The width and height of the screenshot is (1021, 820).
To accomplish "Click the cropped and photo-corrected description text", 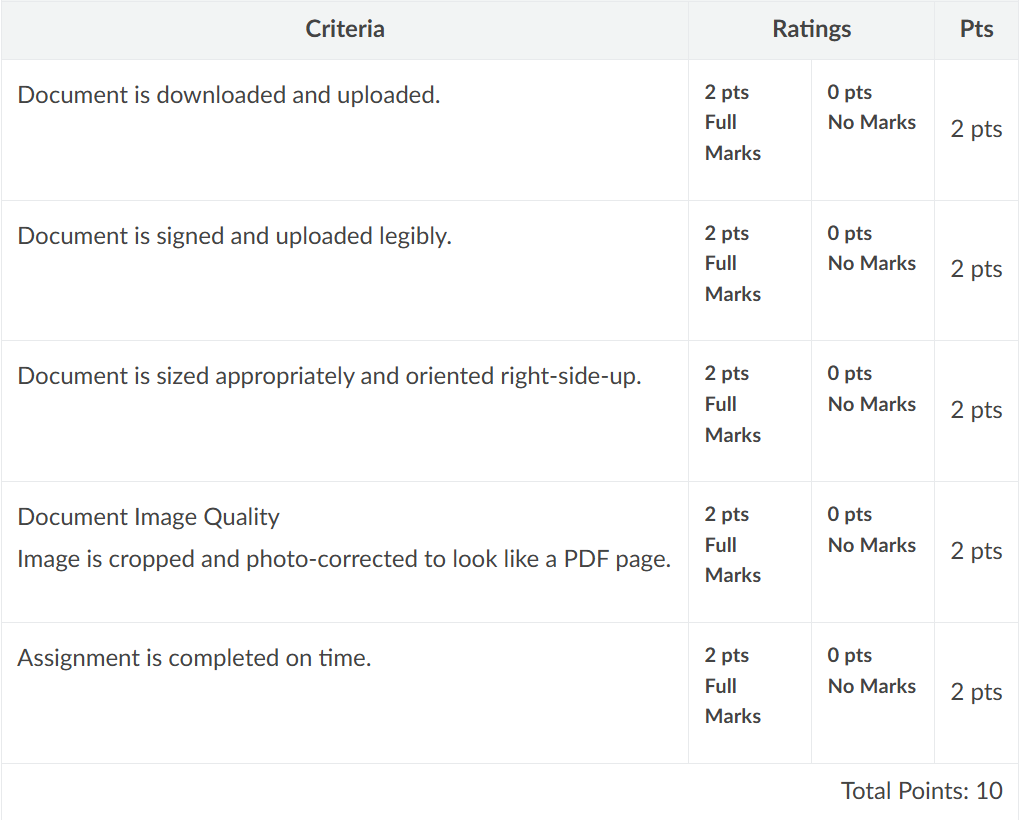I will click(x=343, y=559).
